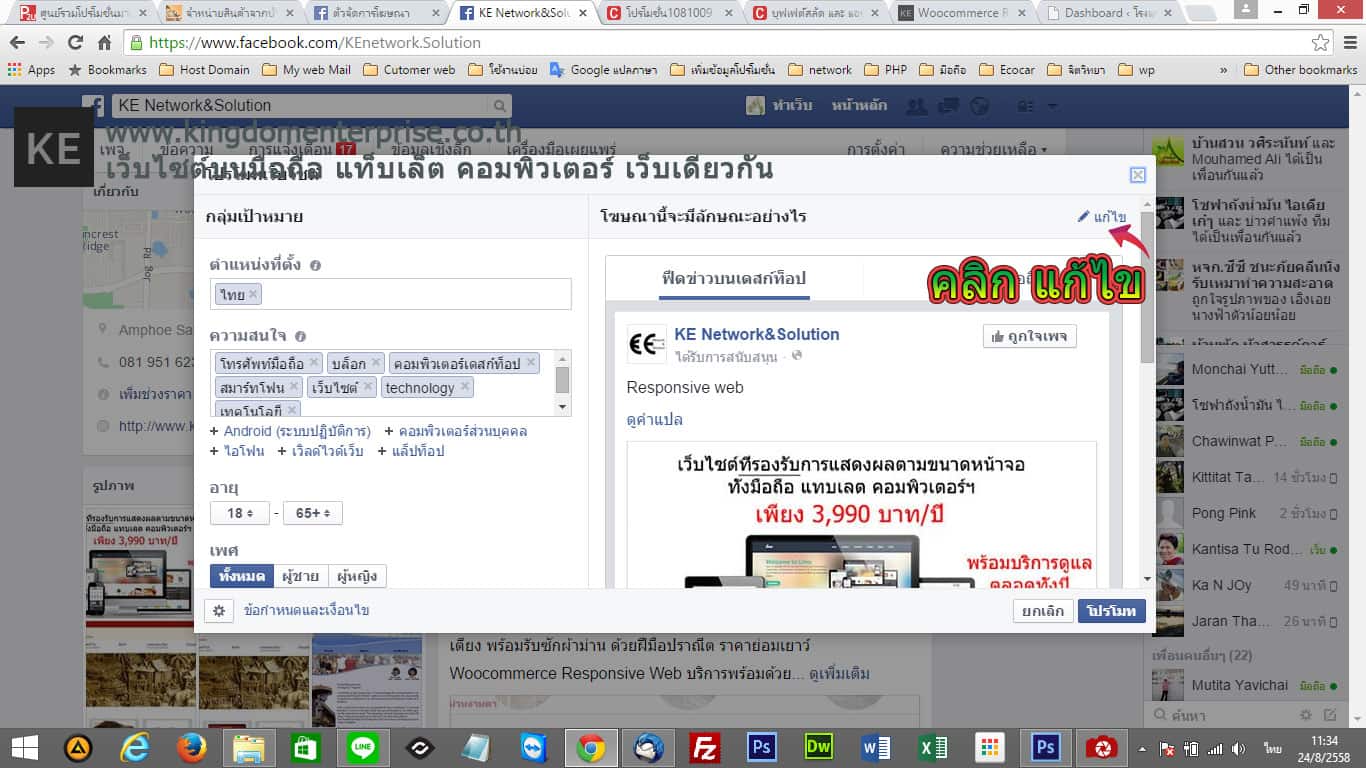This screenshot has height=768, width=1366.
Task: Open chat options gear icon
Action: tap(1305, 715)
